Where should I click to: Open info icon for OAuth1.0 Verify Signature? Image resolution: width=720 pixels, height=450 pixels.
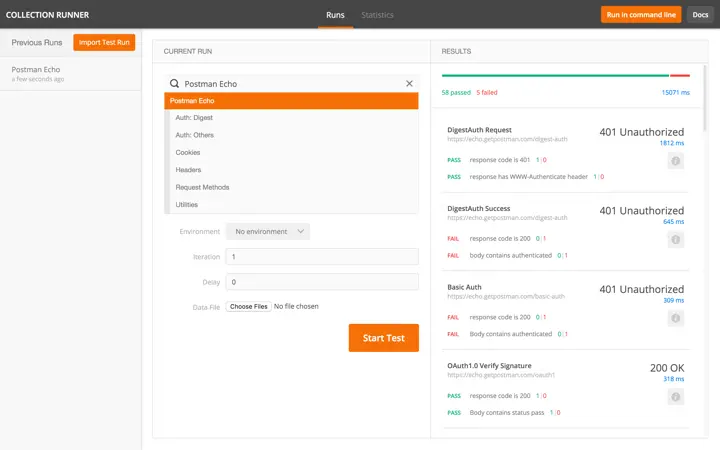pyautogui.click(x=675, y=397)
